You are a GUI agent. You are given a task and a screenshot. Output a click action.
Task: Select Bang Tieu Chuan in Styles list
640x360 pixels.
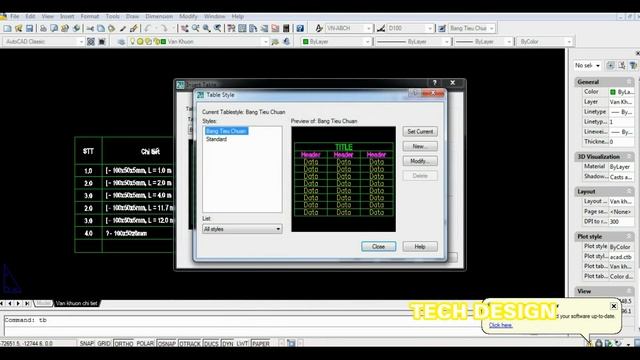pyautogui.click(x=226, y=131)
